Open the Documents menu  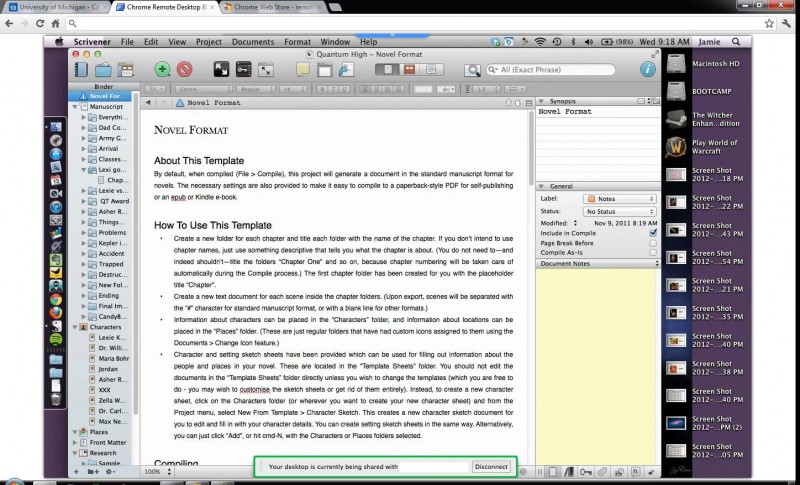pos(253,42)
